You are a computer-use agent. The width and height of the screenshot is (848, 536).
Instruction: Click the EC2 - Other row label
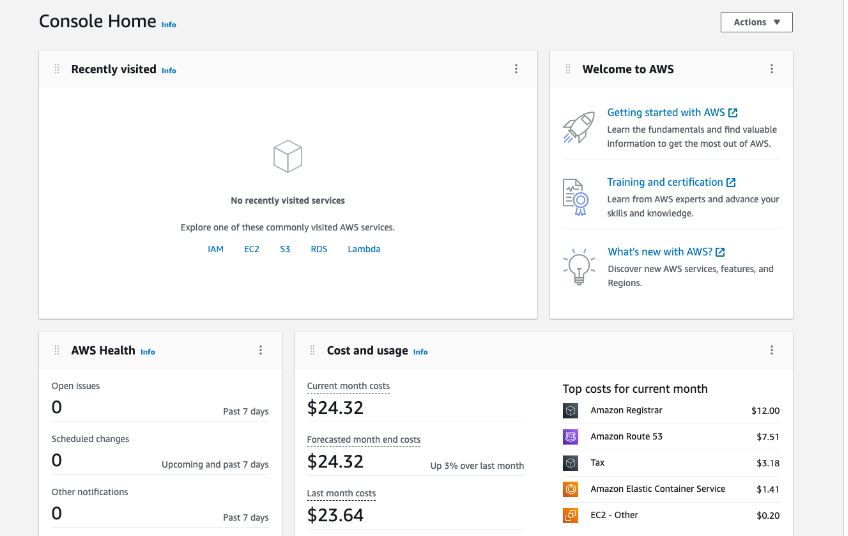click(614, 515)
